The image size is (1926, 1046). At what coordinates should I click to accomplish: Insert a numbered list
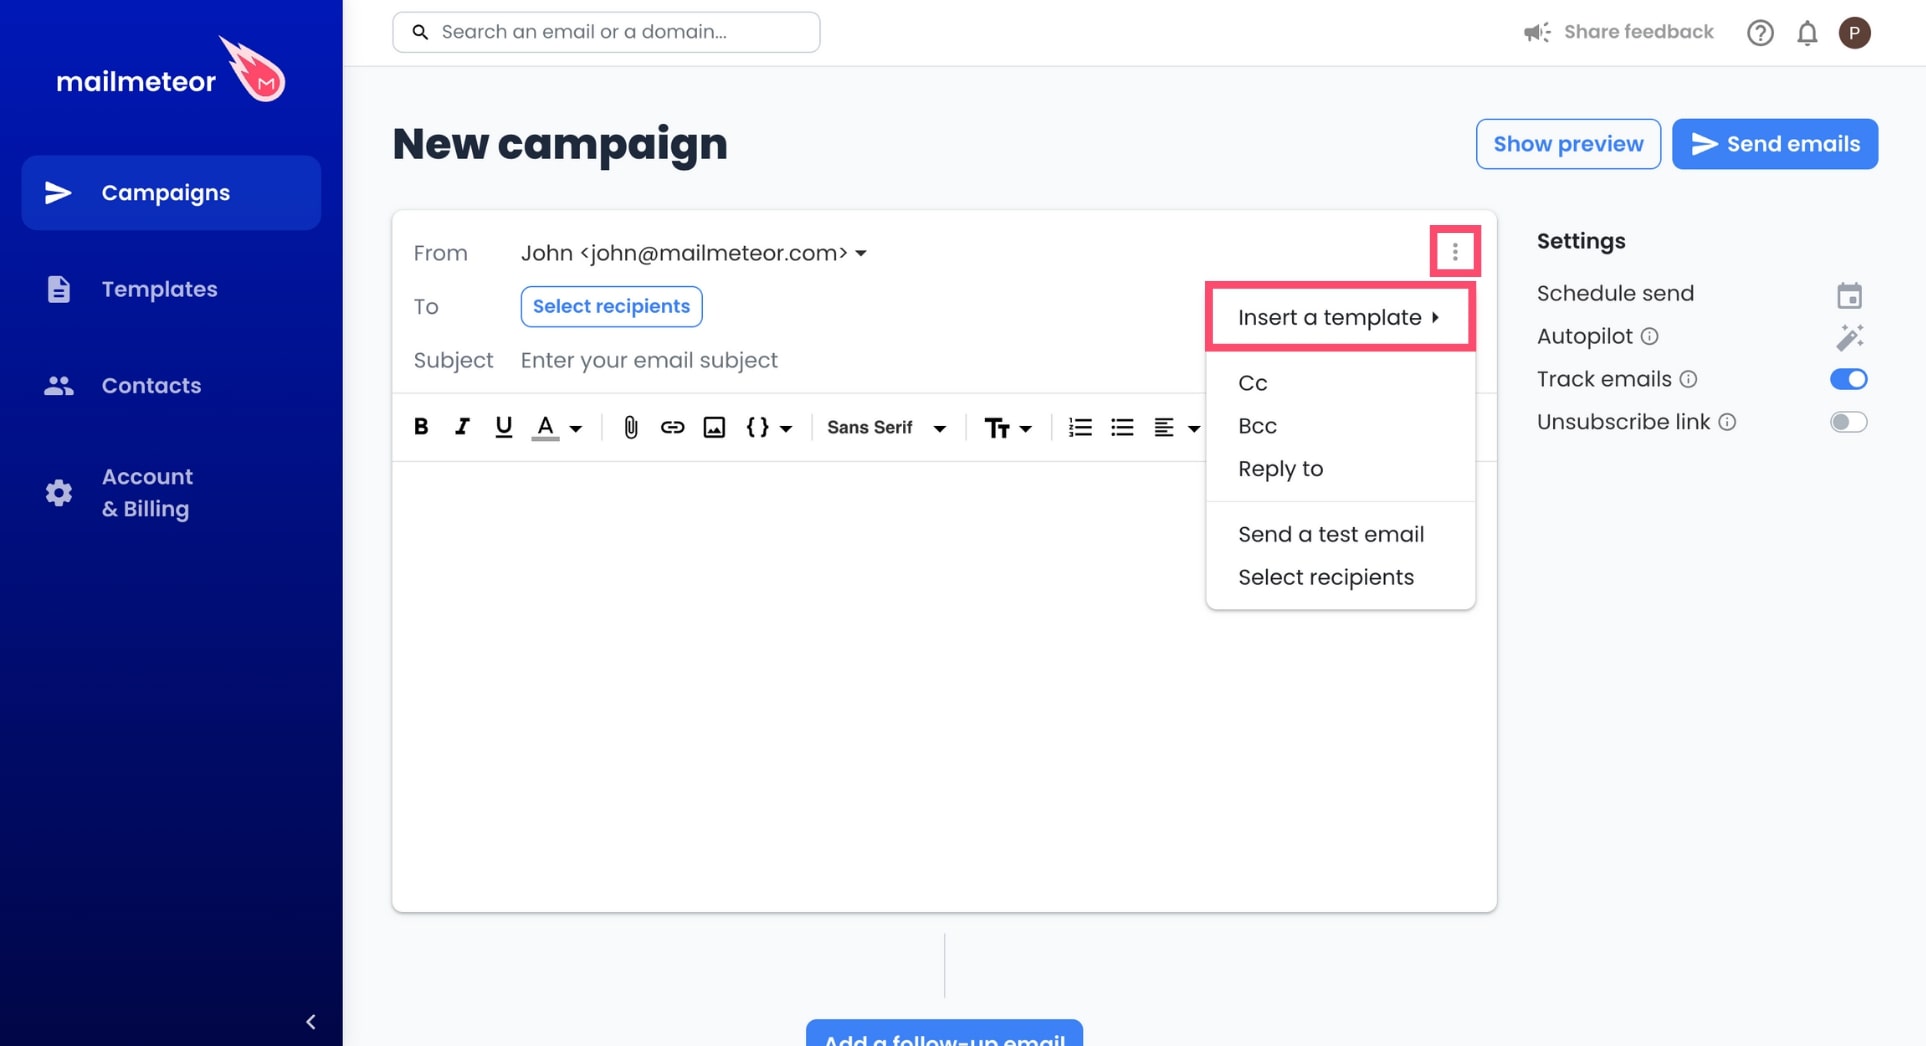point(1080,427)
